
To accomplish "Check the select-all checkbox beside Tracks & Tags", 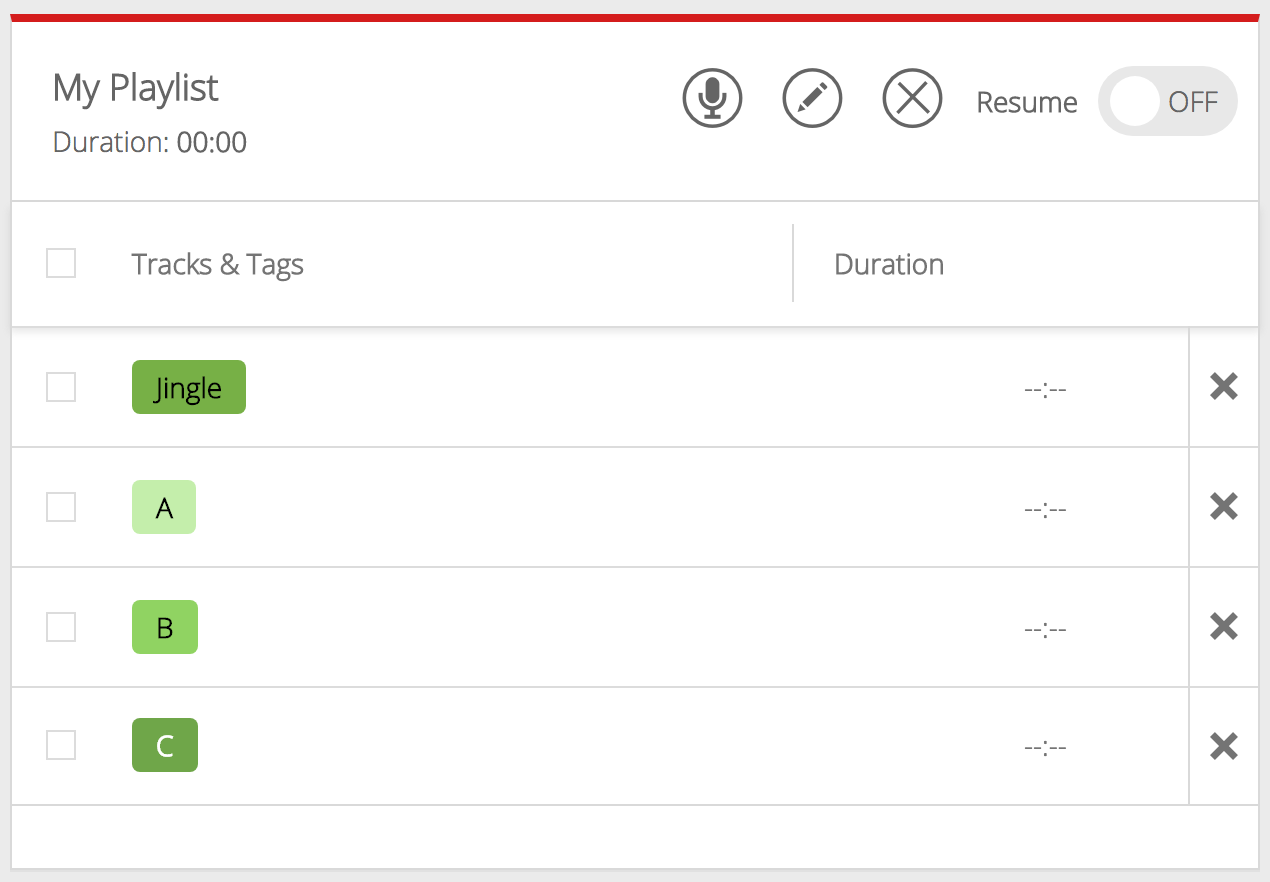I will (61, 263).
